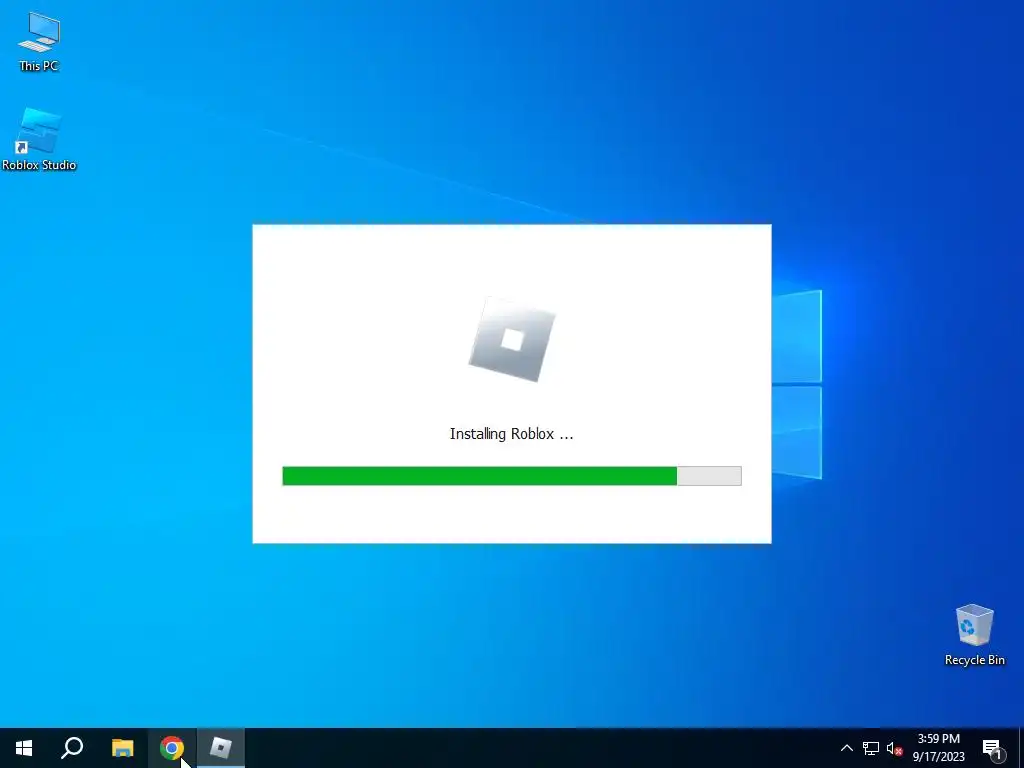
Task: Open taskbar search magnifier
Action: point(72,748)
